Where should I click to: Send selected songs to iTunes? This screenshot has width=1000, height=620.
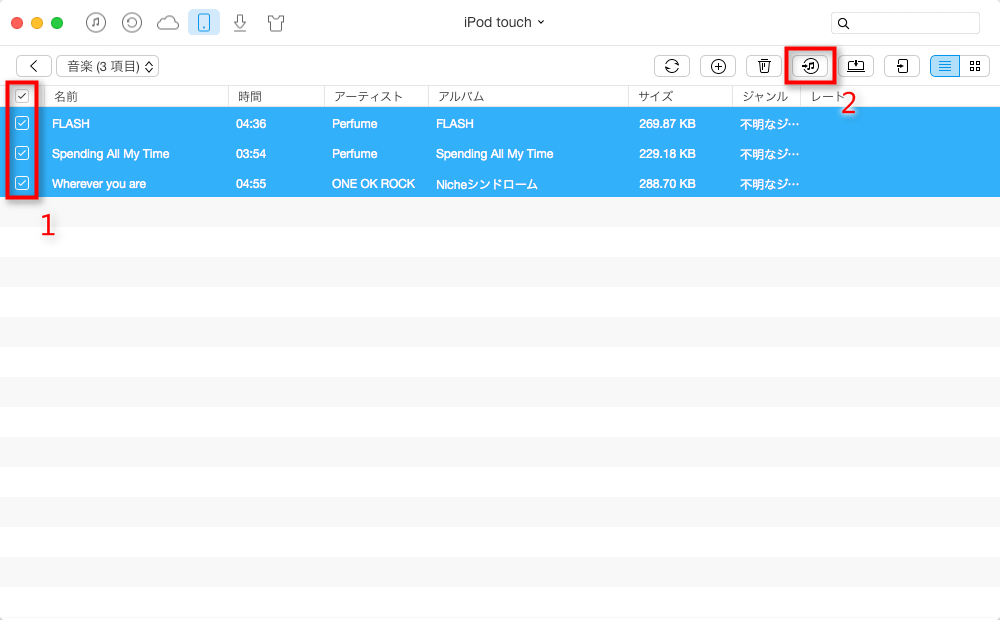(x=810, y=66)
